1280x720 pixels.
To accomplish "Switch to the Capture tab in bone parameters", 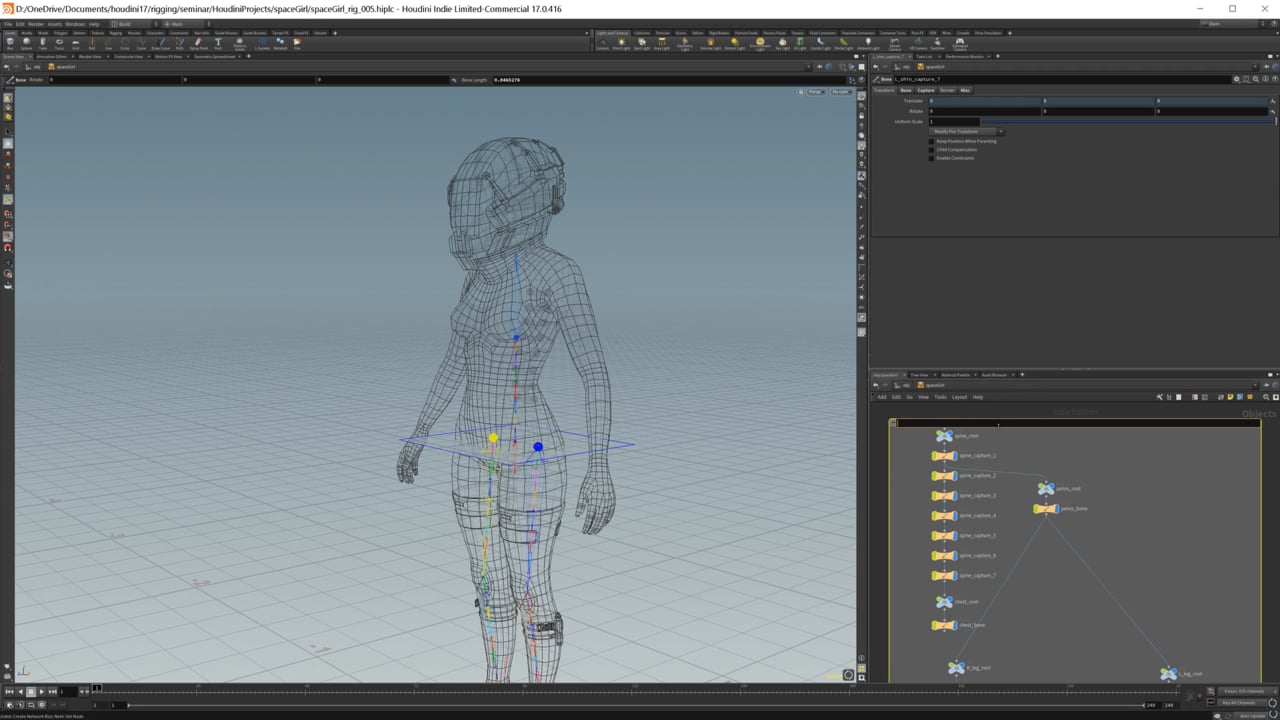I will click(925, 90).
